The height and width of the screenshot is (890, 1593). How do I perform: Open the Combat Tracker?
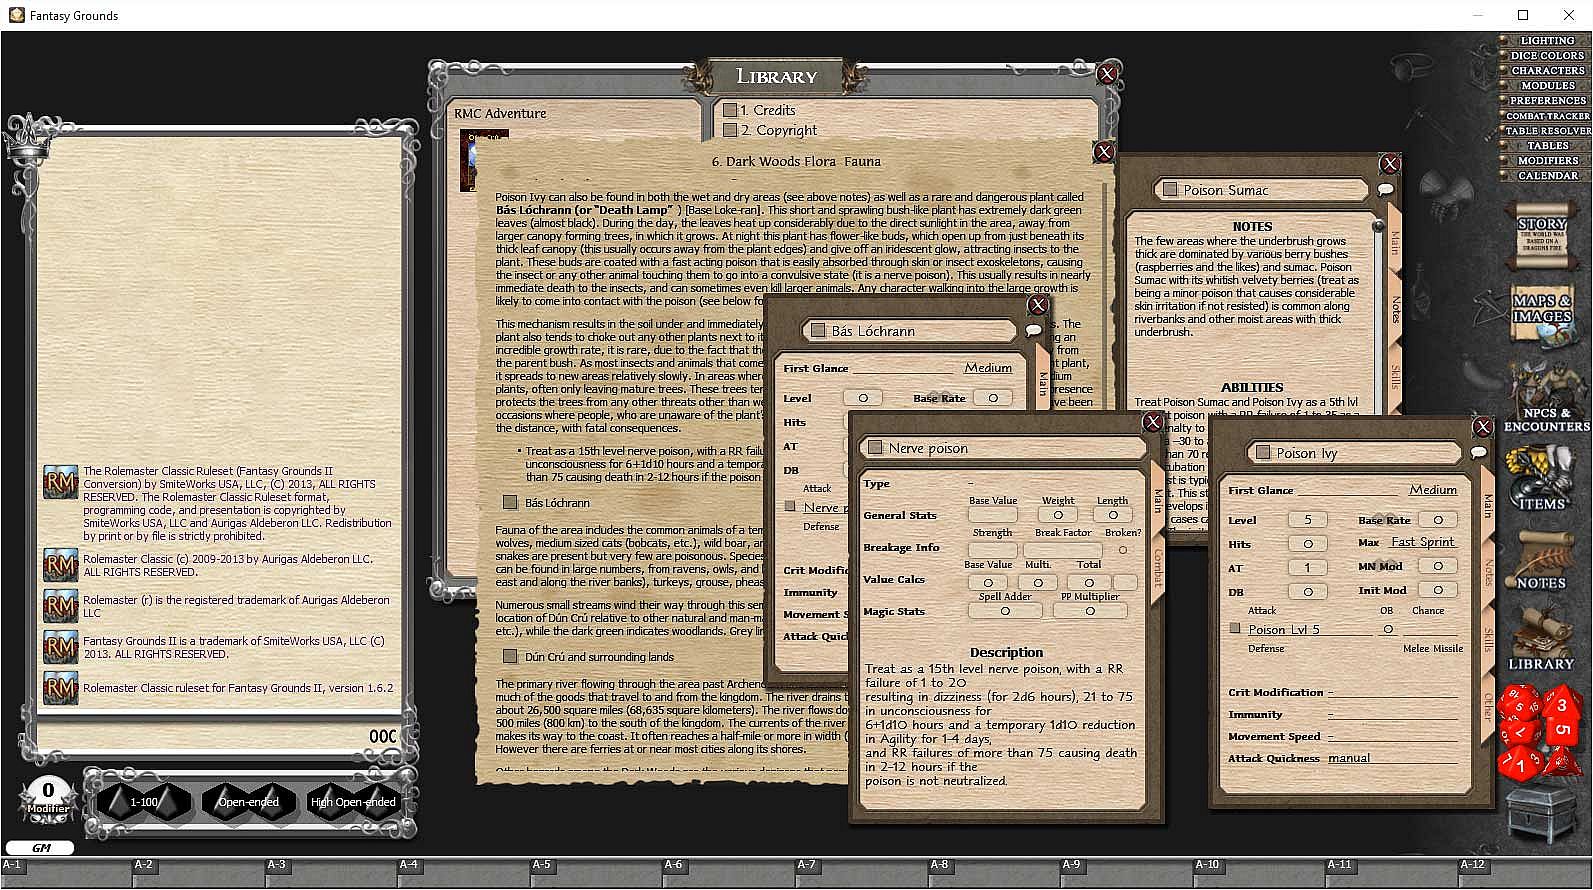(1546, 116)
